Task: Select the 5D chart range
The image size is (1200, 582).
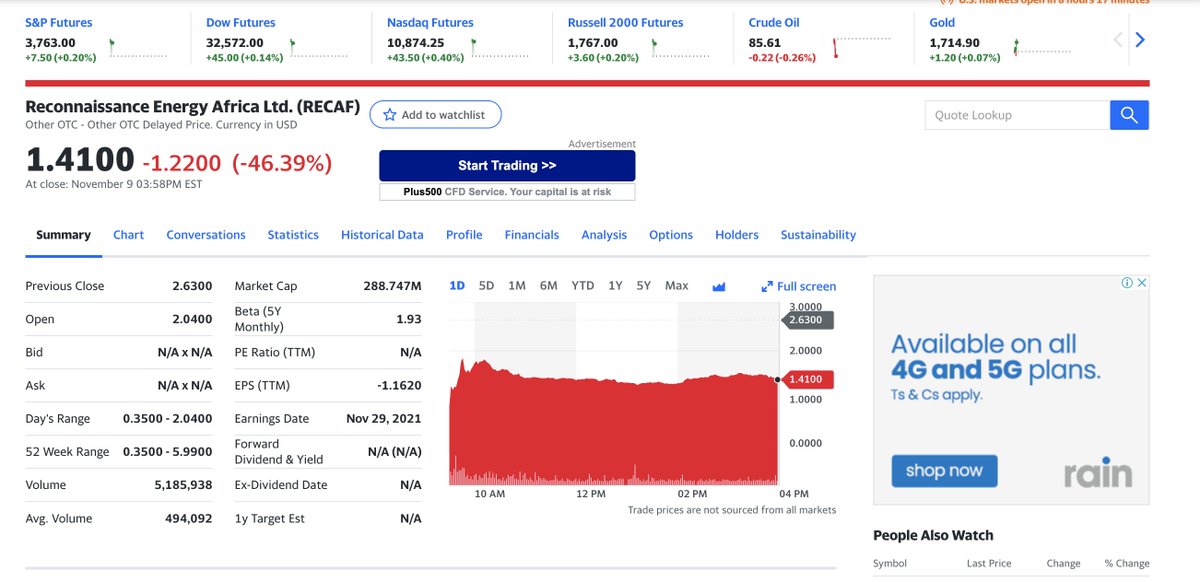Action: 486,286
